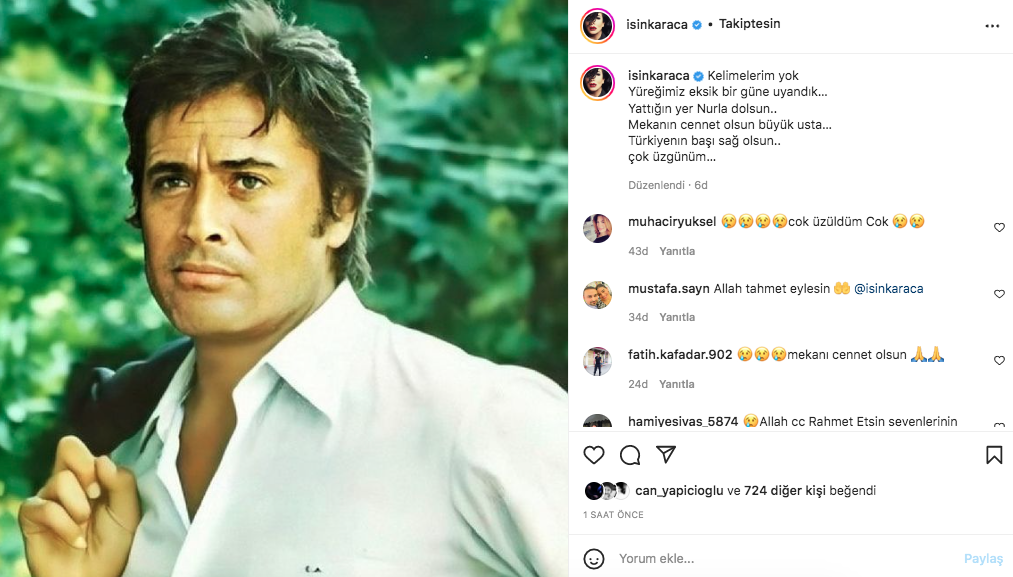Like the post with the heart icon
This screenshot has height=577, width=1013.
click(594, 454)
